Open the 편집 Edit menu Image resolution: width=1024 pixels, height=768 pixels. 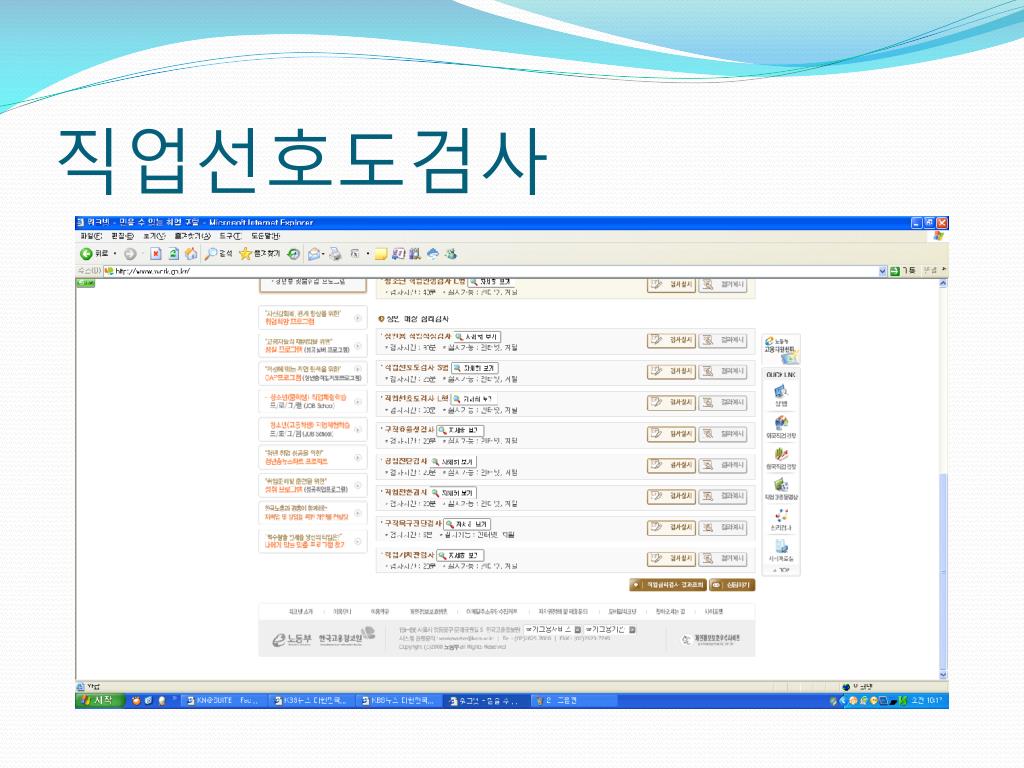point(122,236)
